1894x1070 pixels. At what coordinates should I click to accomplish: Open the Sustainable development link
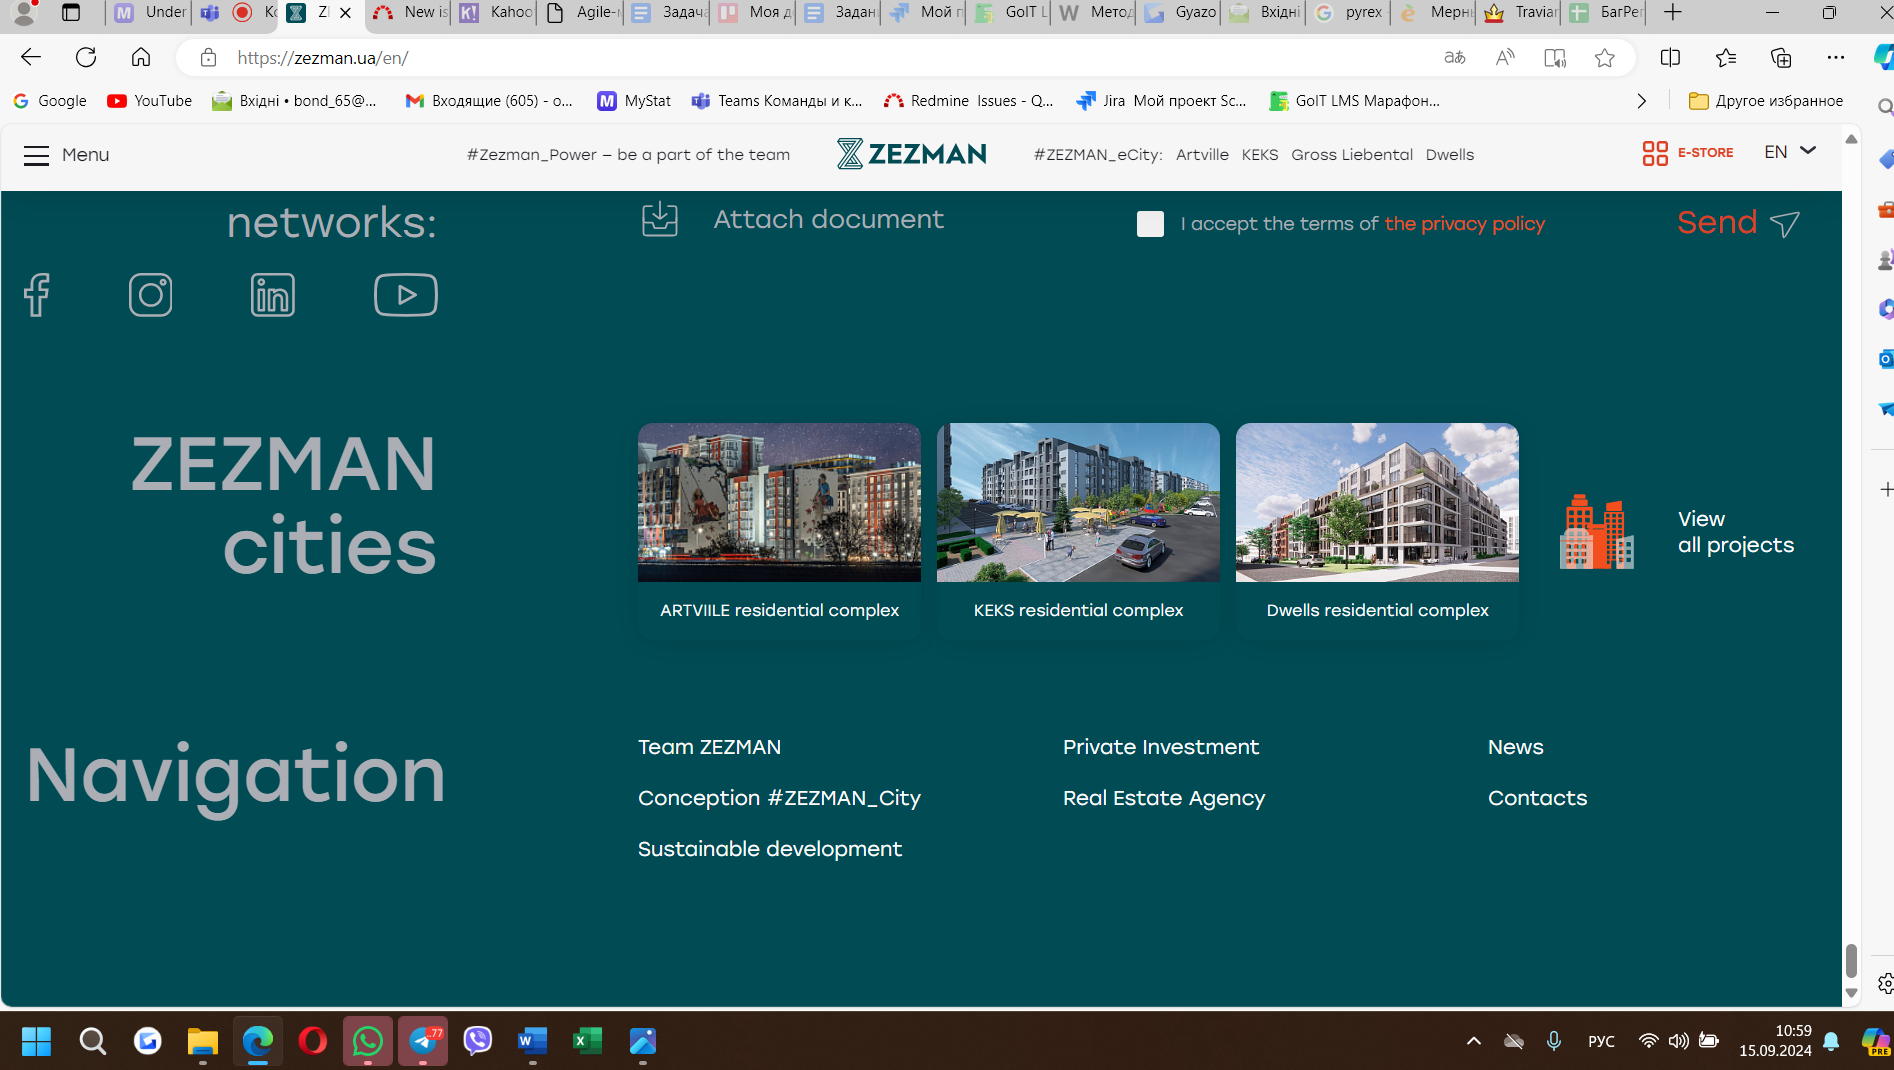(769, 849)
